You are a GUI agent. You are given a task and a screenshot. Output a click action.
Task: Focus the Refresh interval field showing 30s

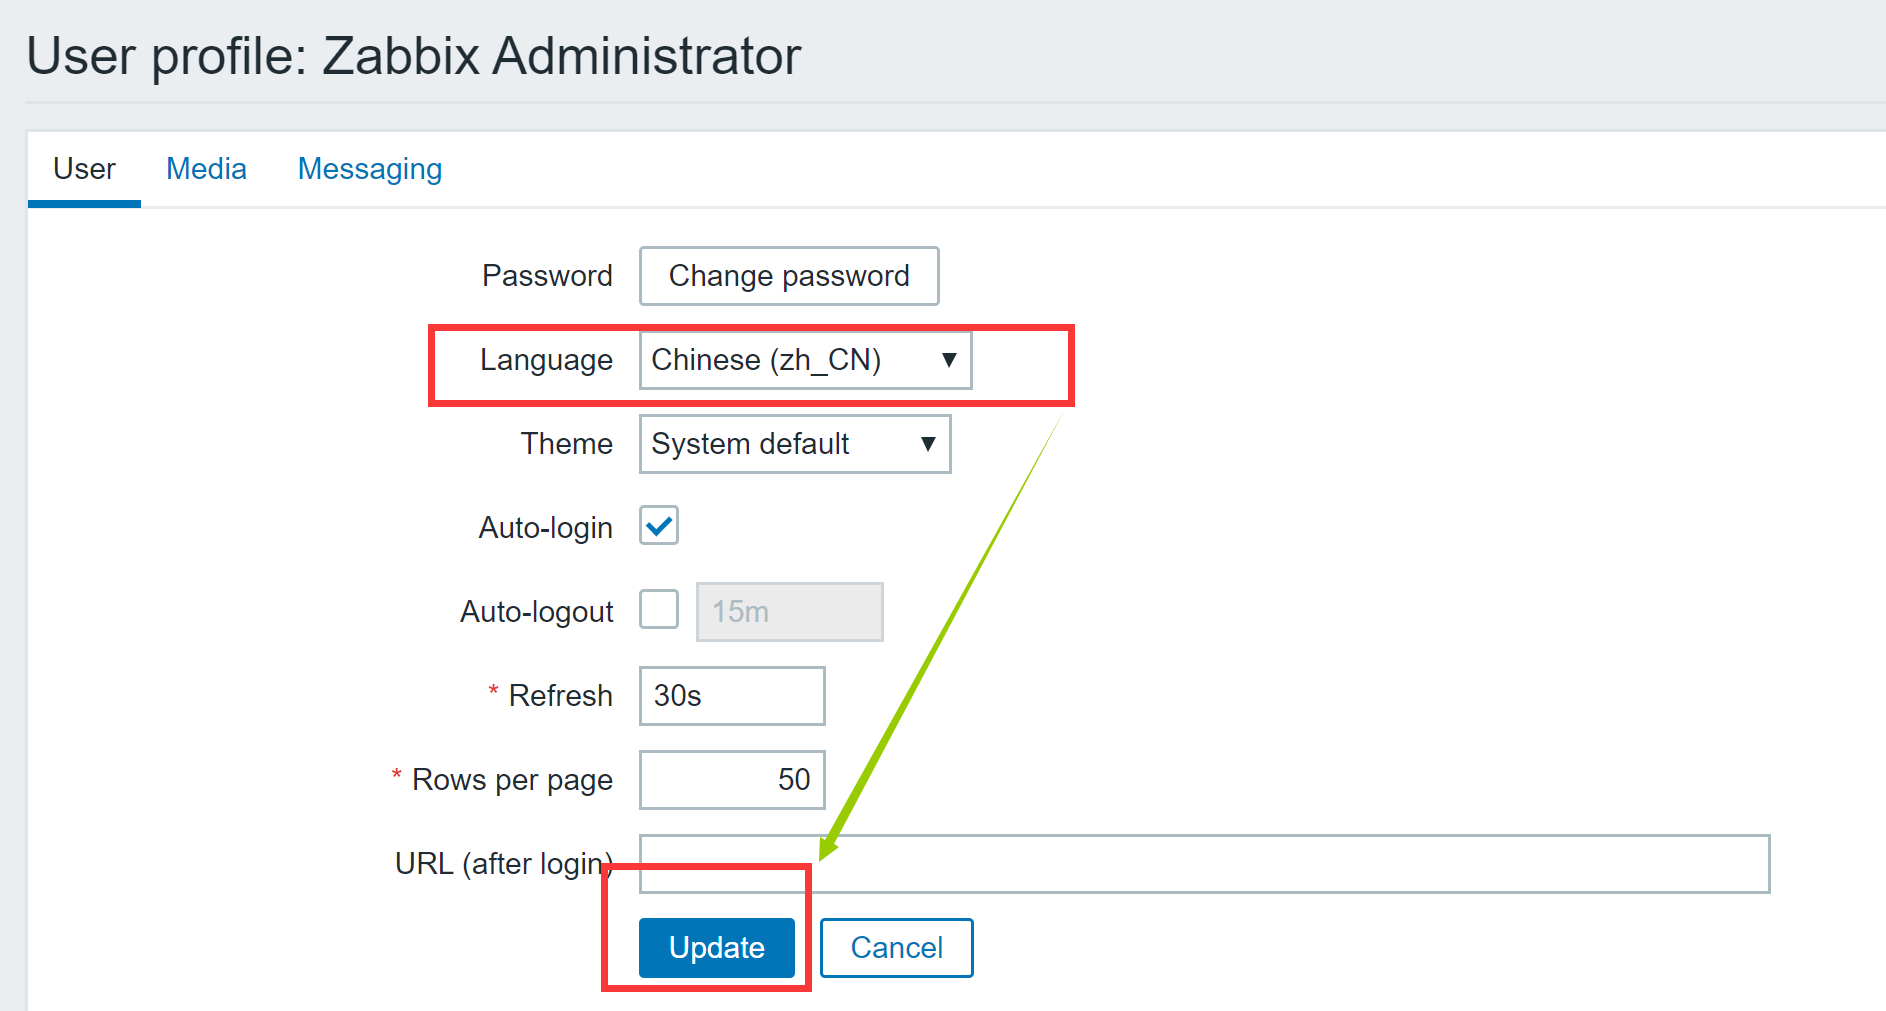click(732, 696)
